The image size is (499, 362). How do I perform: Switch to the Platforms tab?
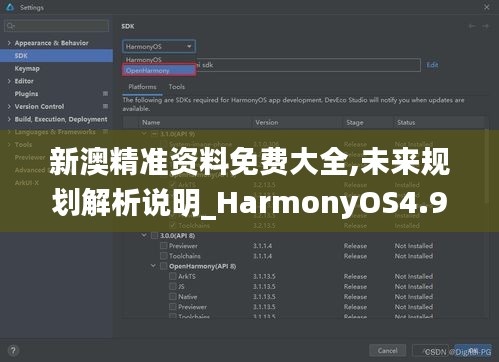point(142,87)
